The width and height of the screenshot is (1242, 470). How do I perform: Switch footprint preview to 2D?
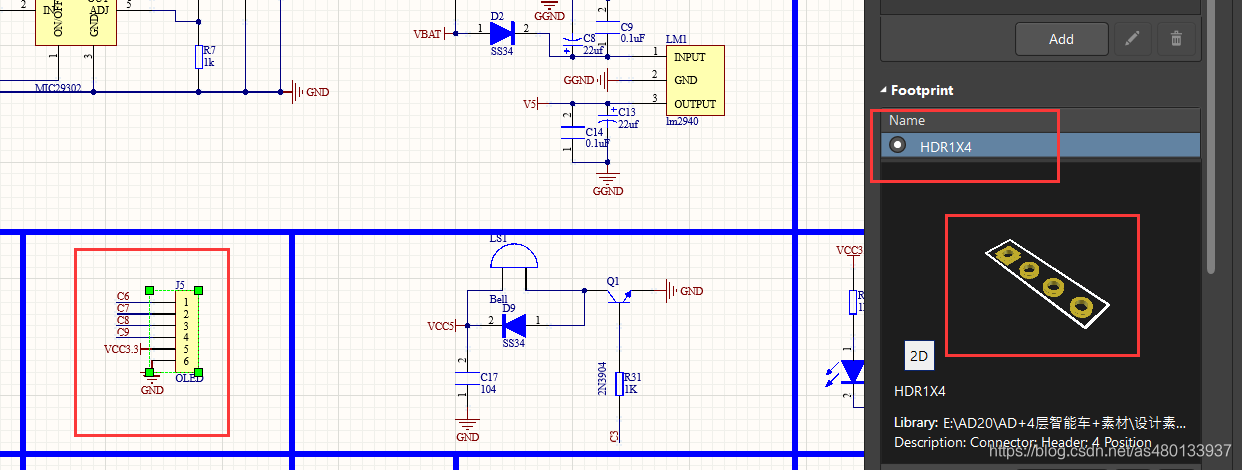pyautogui.click(x=918, y=355)
